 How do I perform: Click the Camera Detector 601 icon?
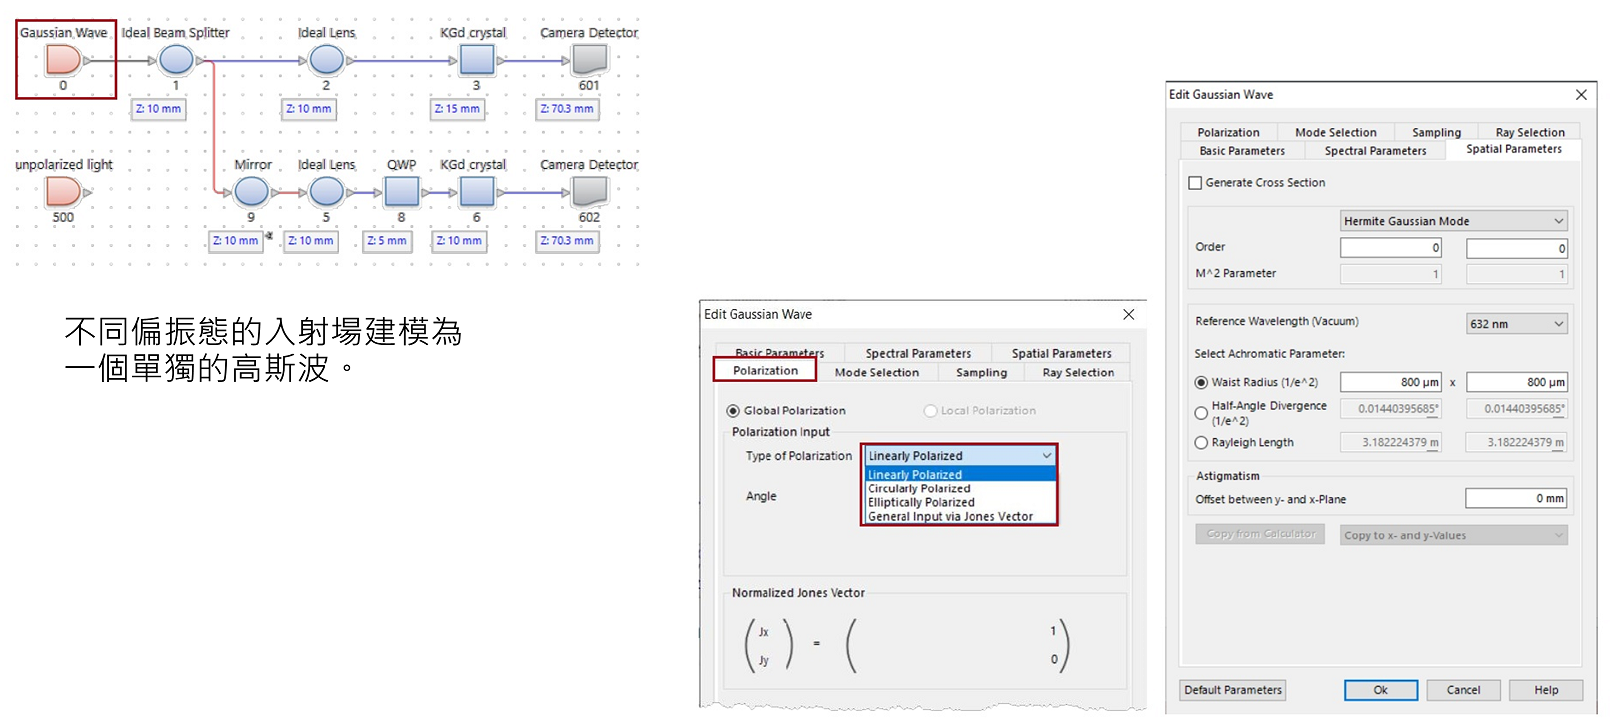(589, 60)
